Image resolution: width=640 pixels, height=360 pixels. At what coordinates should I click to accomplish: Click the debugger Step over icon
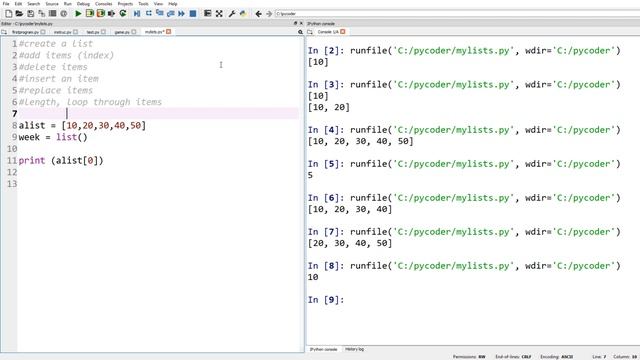[149, 13]
